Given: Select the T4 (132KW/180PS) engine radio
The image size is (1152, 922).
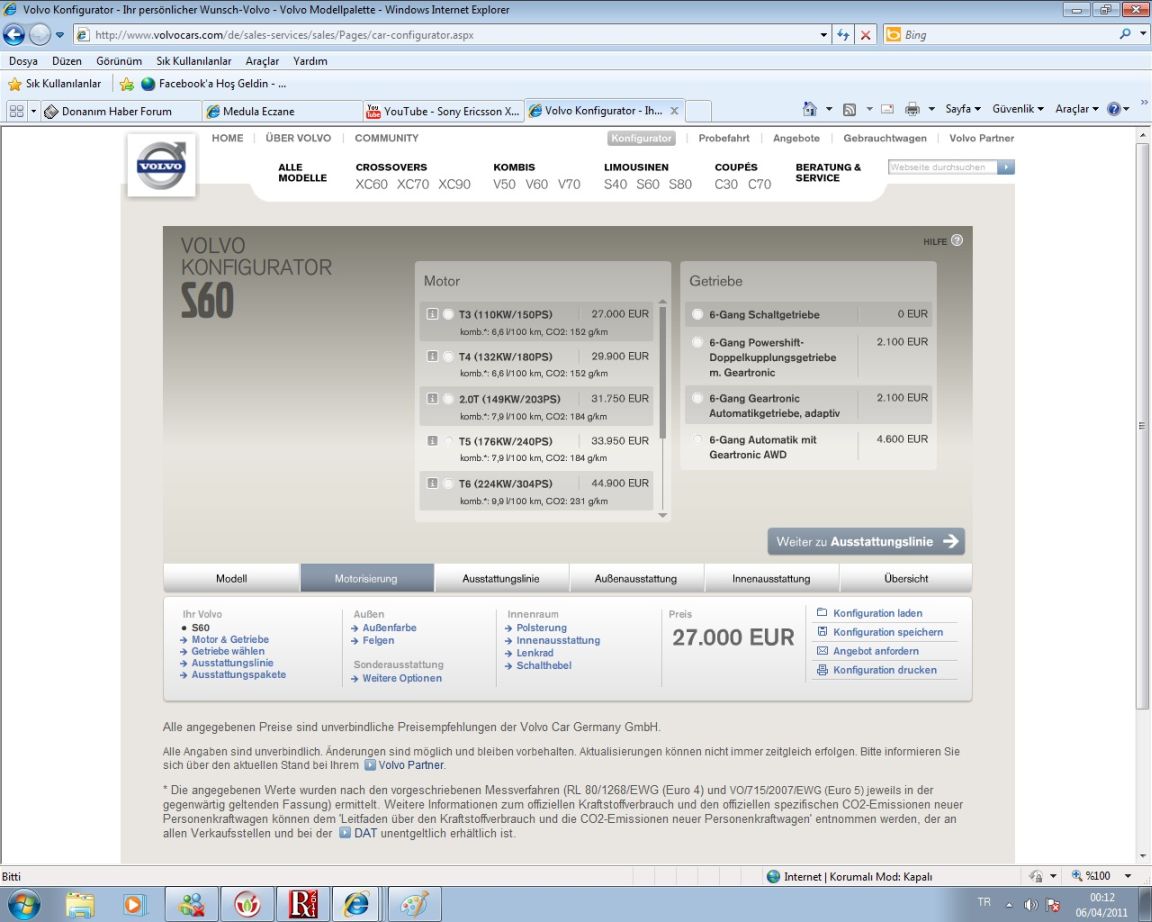Looking at the screenshot, I should pyautogui.click(x=448, y=356).
